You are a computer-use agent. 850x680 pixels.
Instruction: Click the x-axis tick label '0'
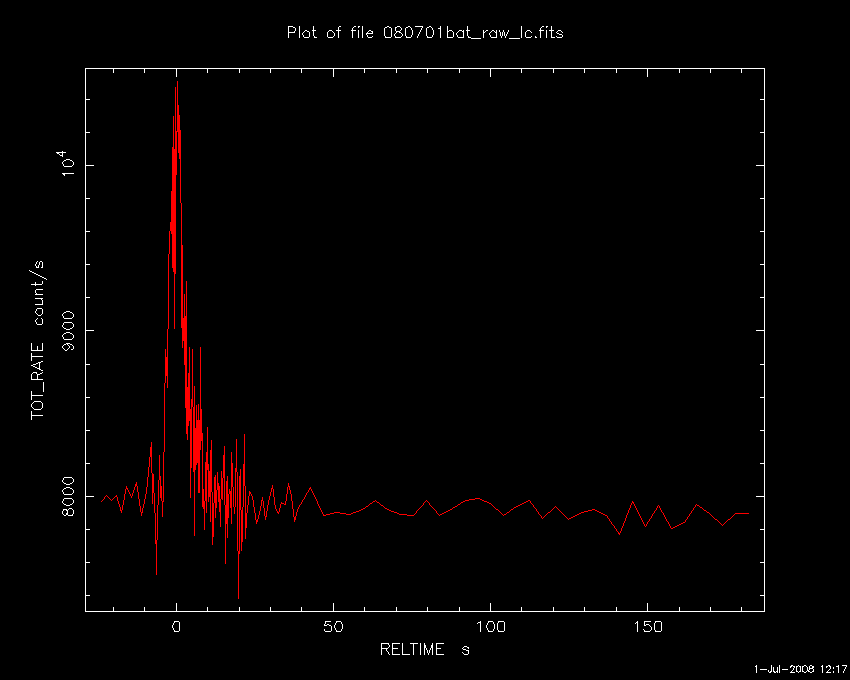(176, 627)
